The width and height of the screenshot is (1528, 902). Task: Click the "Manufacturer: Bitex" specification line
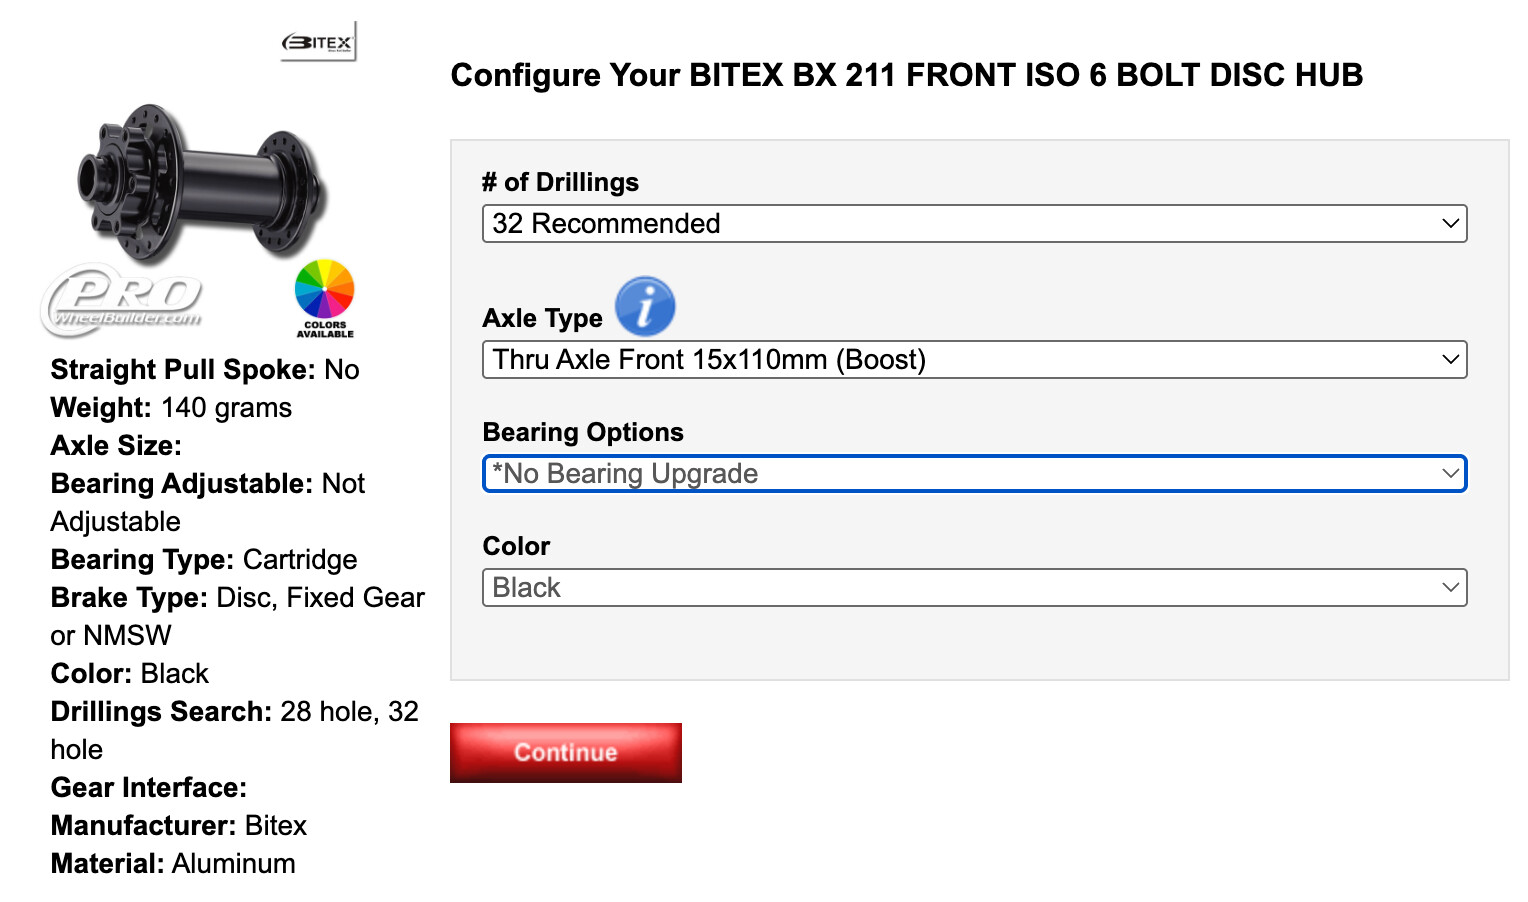[x=178, y=826]
